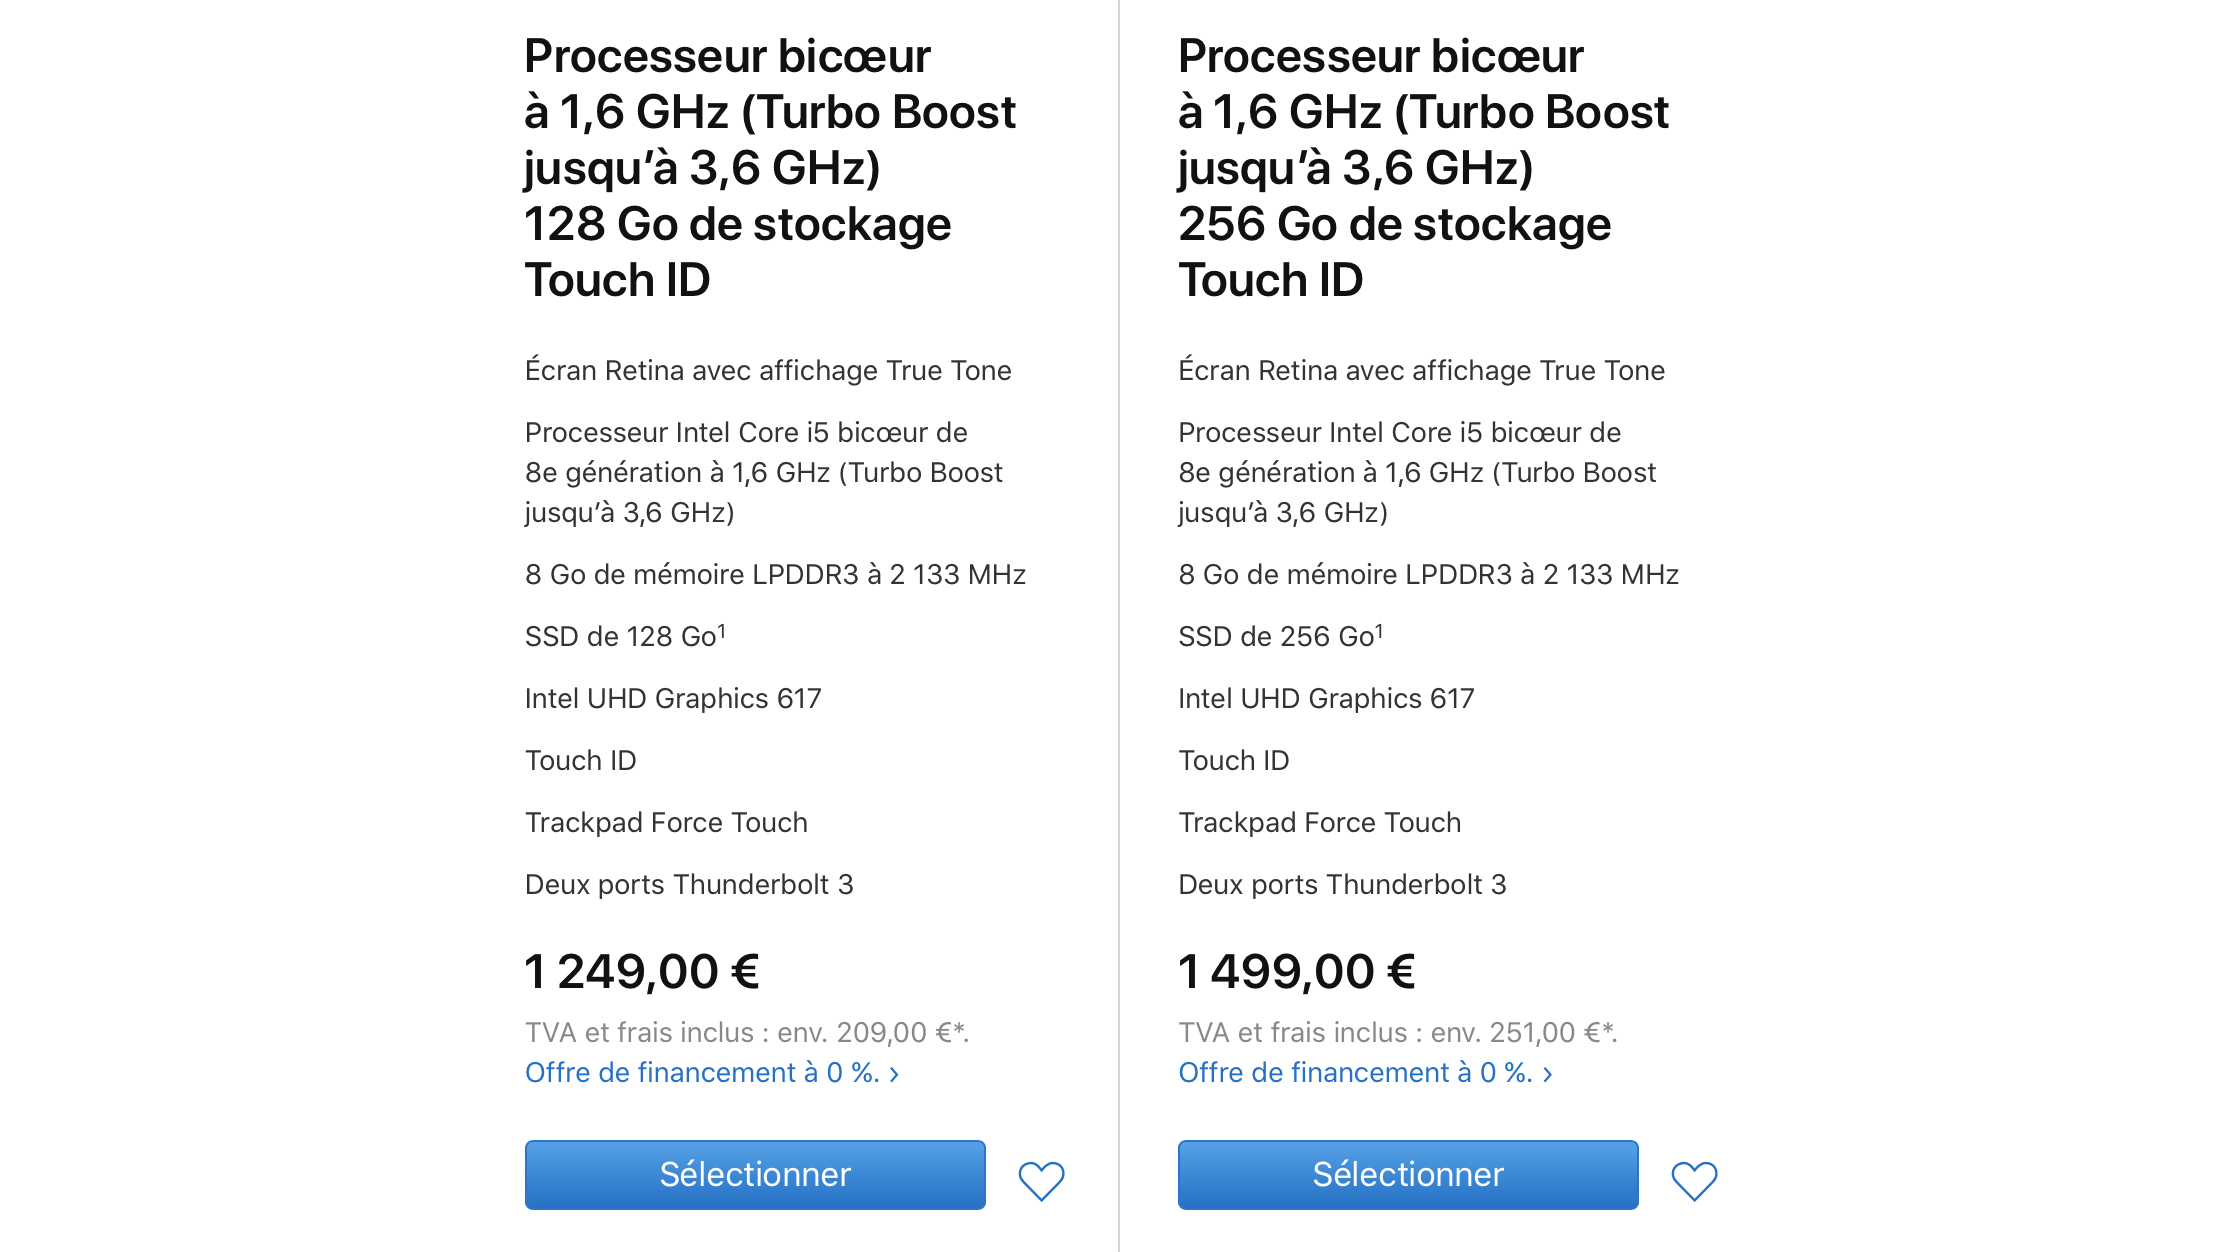The width and height of the screenshot is (2214, 1252).
Task: Click the 128 Go de stockage heading
Action: point(738,224)
